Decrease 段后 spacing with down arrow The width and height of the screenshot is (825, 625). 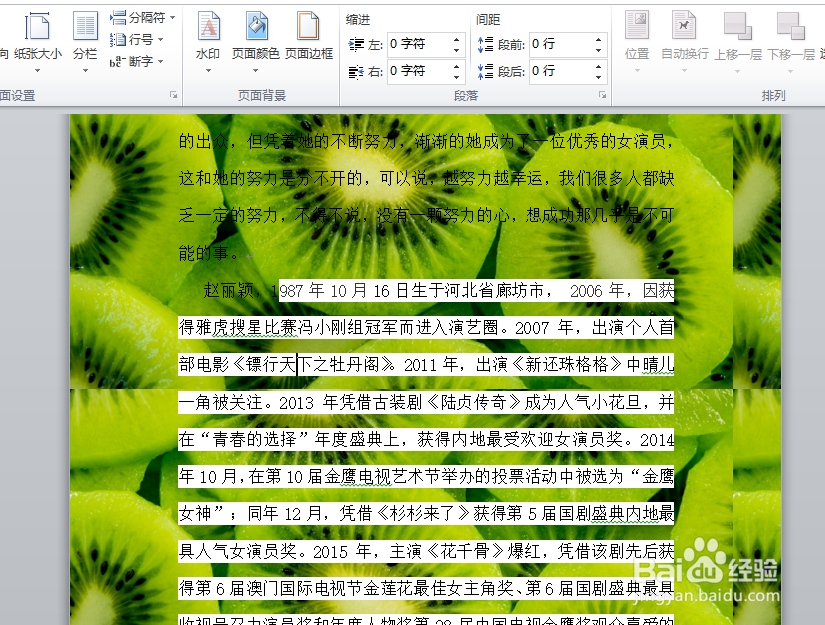tap(598, 77)
